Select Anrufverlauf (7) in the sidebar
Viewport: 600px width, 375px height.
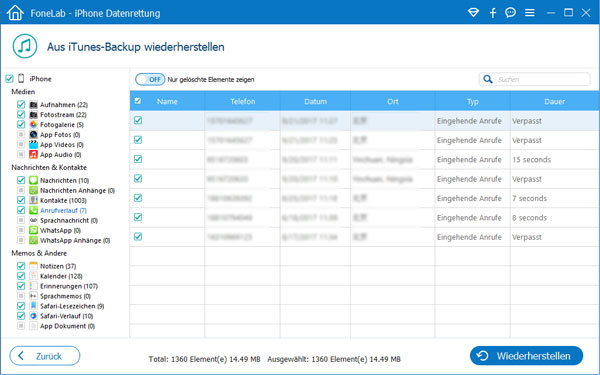pos(63,210)
